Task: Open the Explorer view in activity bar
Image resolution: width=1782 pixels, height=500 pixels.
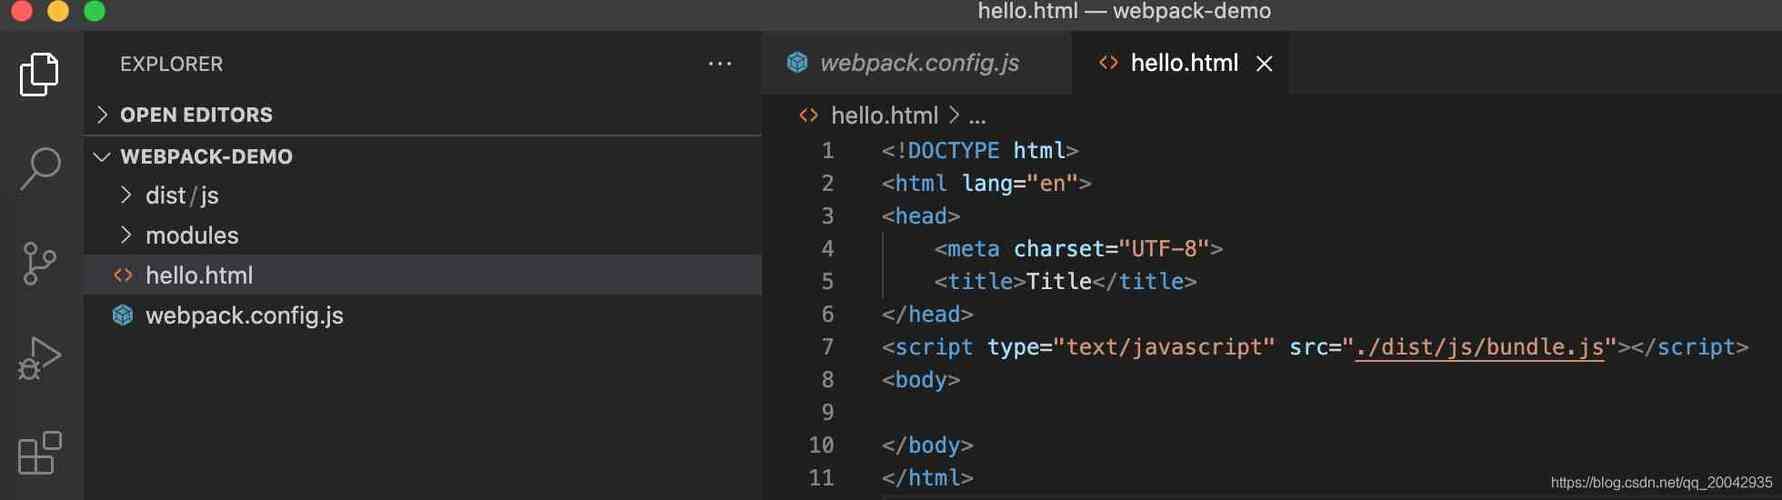Action: click(40, 75)
